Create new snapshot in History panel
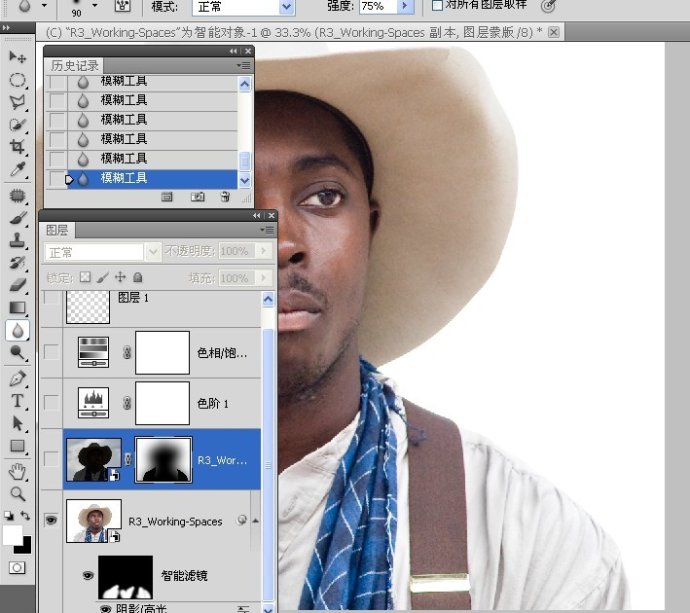The image size is (690, 613). click(197, 197)
